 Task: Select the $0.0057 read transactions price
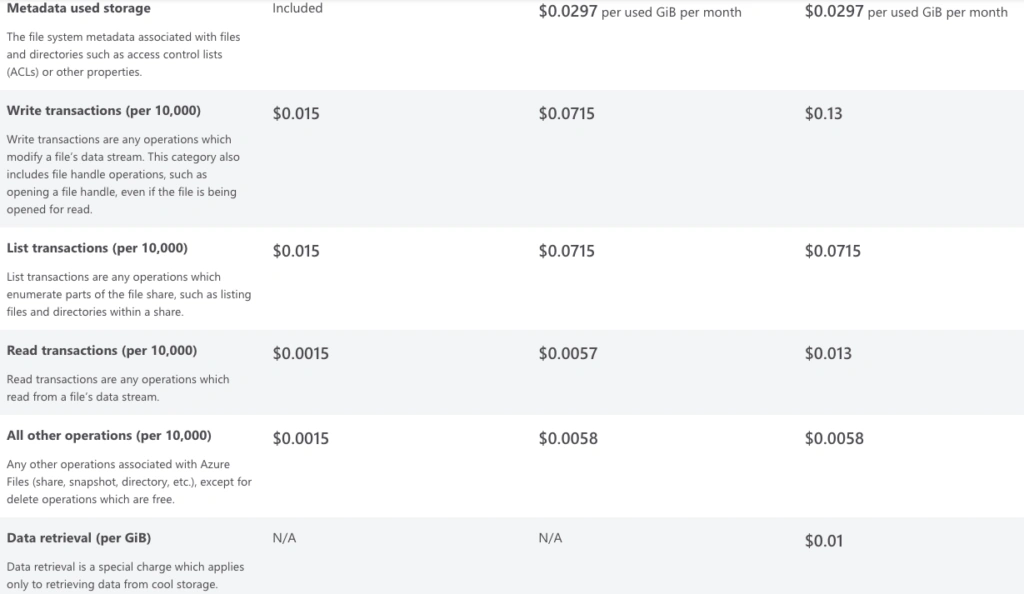click(568, 353)
